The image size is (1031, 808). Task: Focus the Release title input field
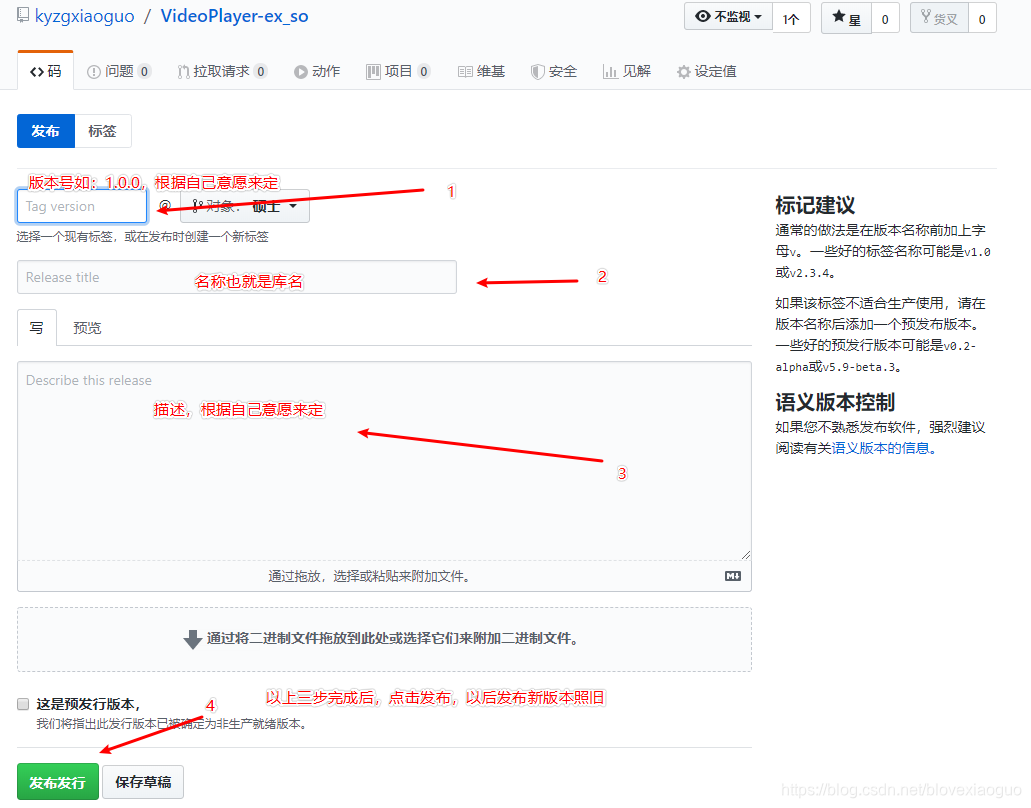237,277
